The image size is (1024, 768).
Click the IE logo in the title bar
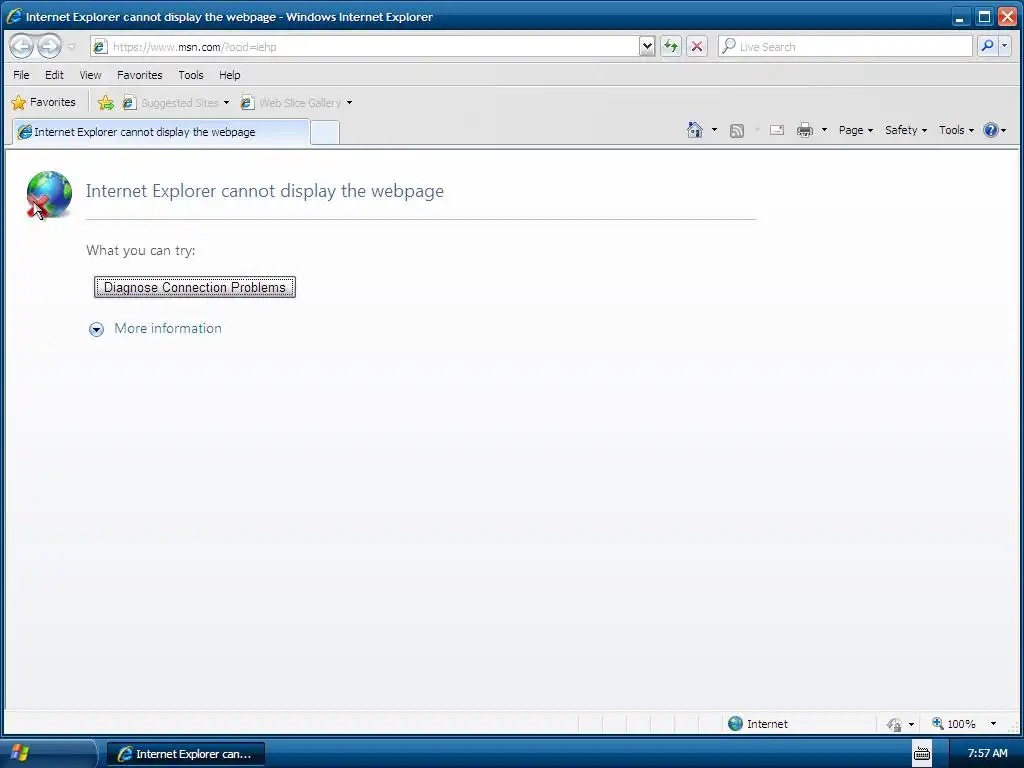(x=14, y=16)
